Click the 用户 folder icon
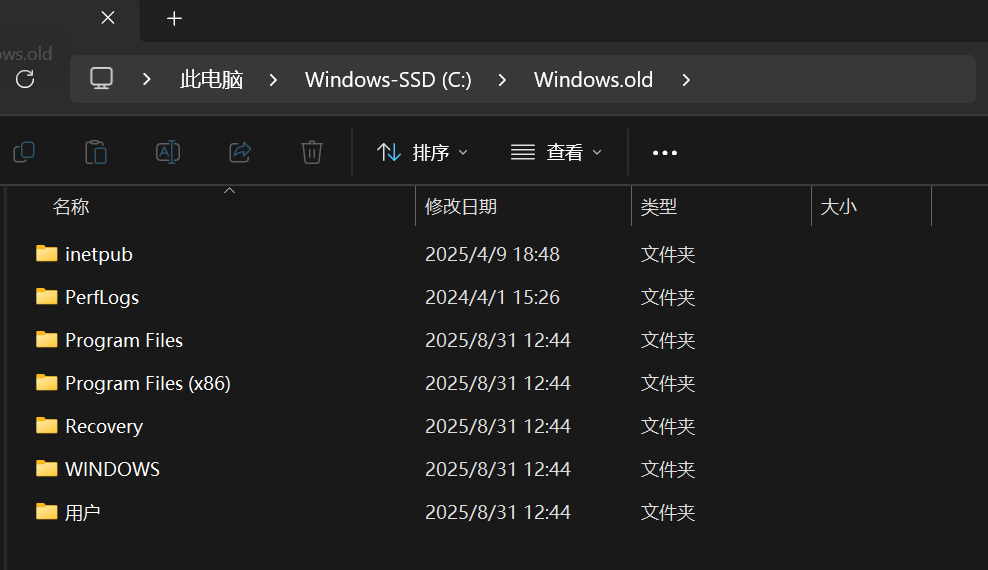Screen dimensions: 988x570 46,511
